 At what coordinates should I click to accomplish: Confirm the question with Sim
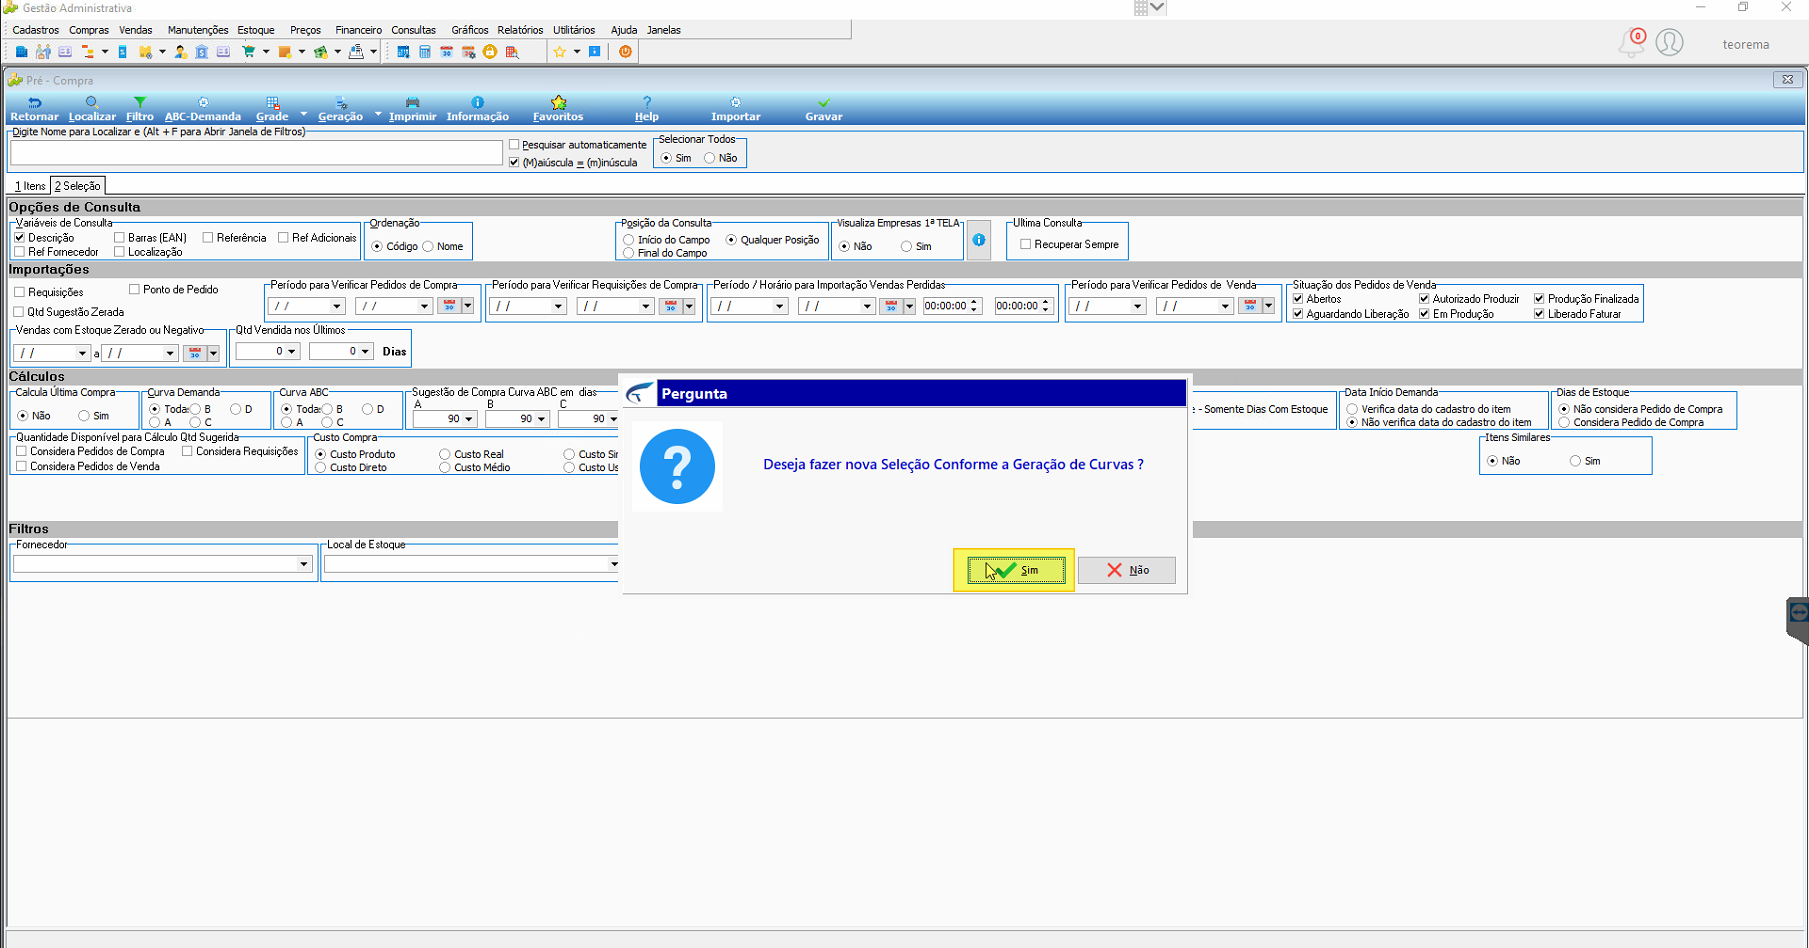1016,570
